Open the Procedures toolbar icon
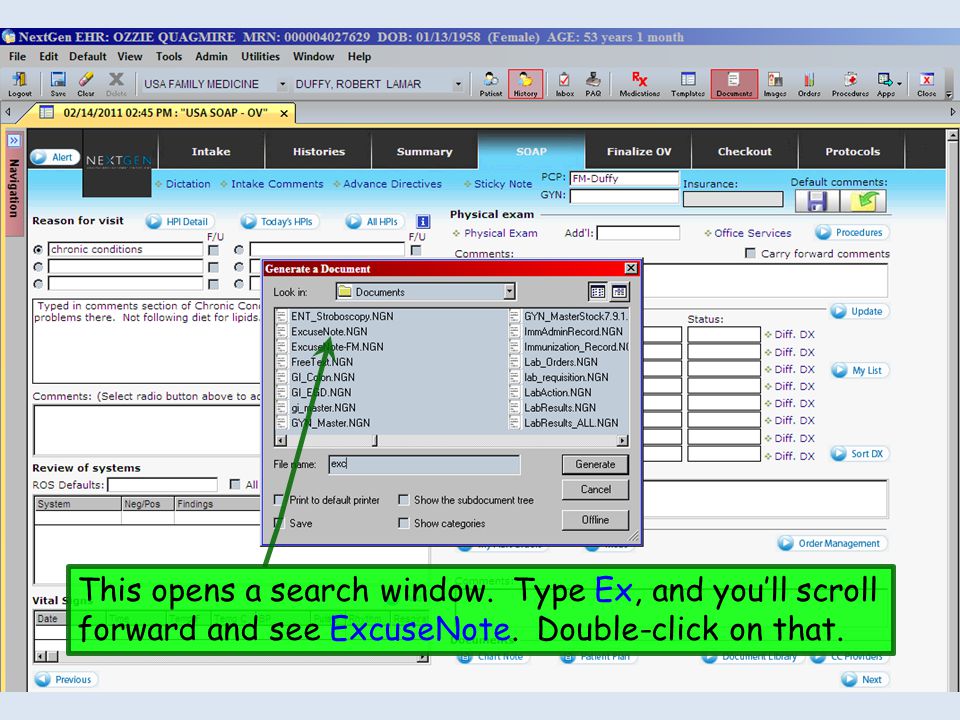This screenshot has width=960, height=720. click(x=850, y=84)
